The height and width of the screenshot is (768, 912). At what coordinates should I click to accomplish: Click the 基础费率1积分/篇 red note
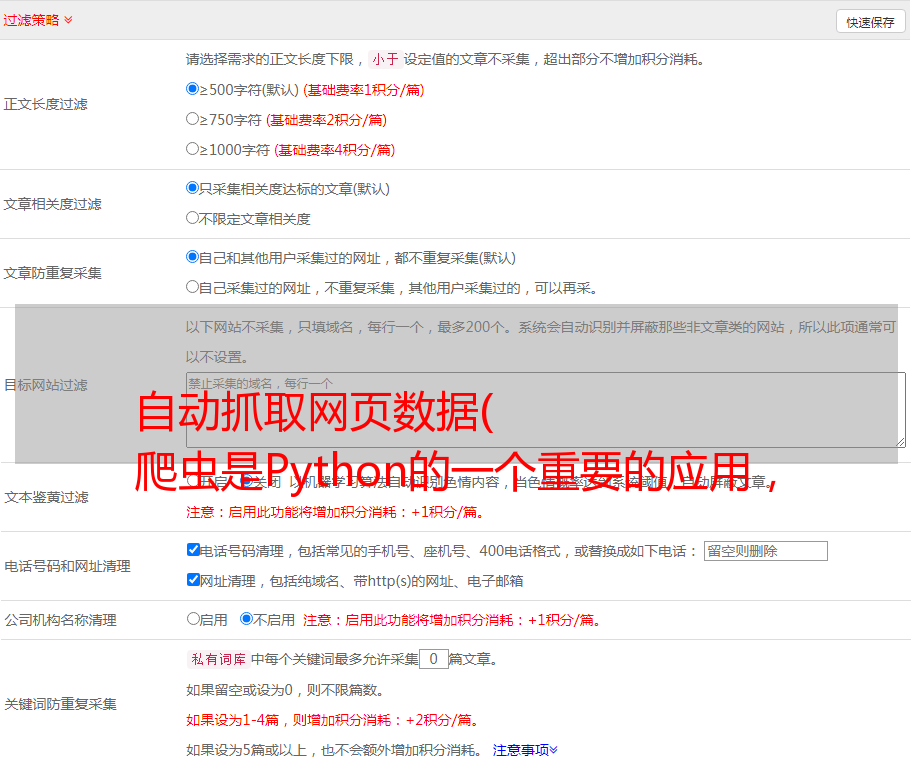[364, 90]
